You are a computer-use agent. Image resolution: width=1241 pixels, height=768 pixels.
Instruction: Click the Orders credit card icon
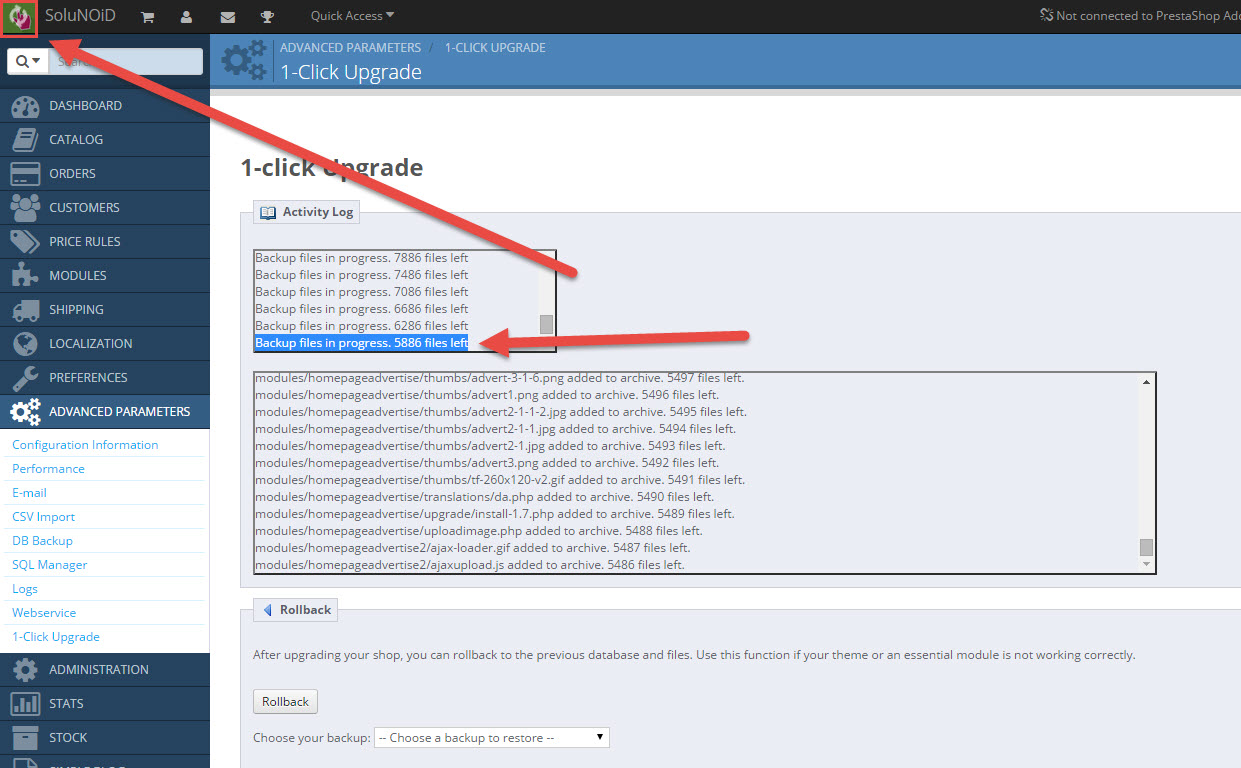(24, 174)
